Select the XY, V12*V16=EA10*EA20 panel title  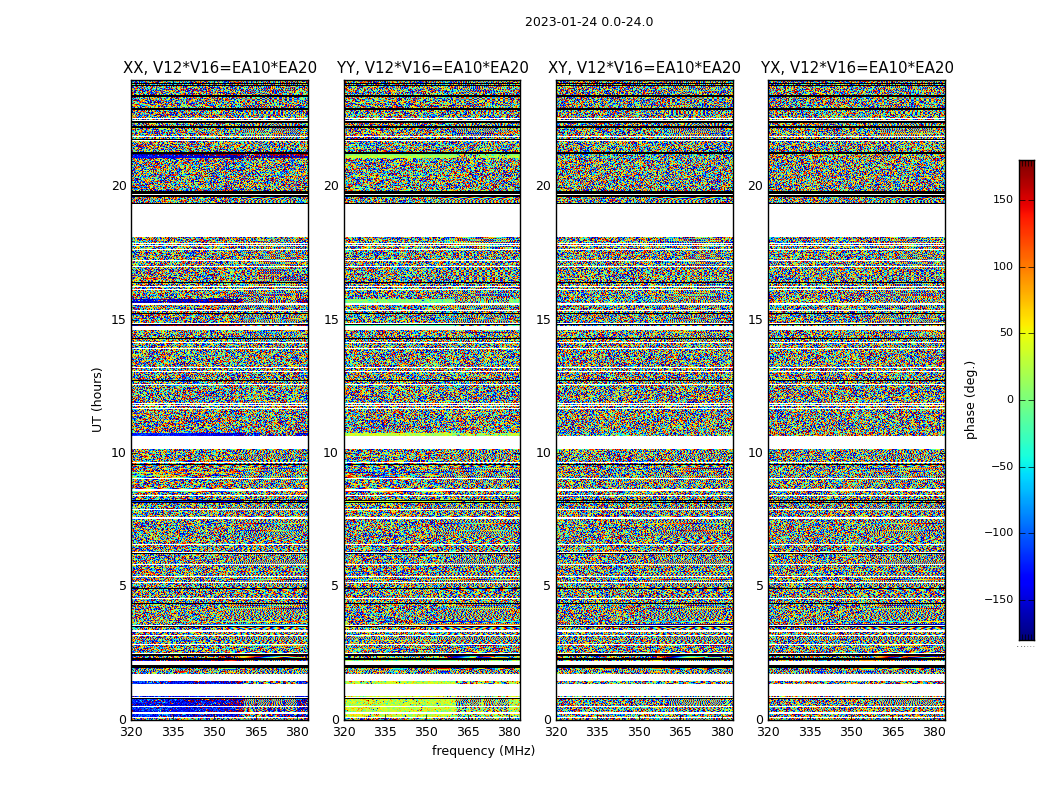click(644, 68)
